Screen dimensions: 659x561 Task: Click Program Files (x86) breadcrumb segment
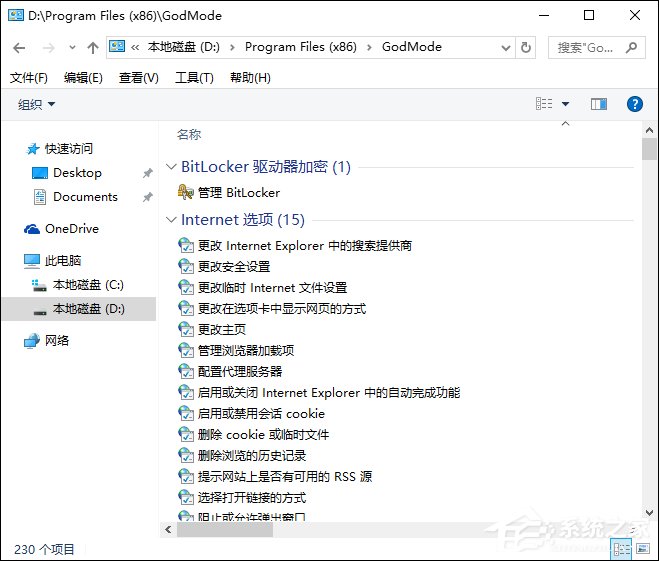[x=301, y=47]
